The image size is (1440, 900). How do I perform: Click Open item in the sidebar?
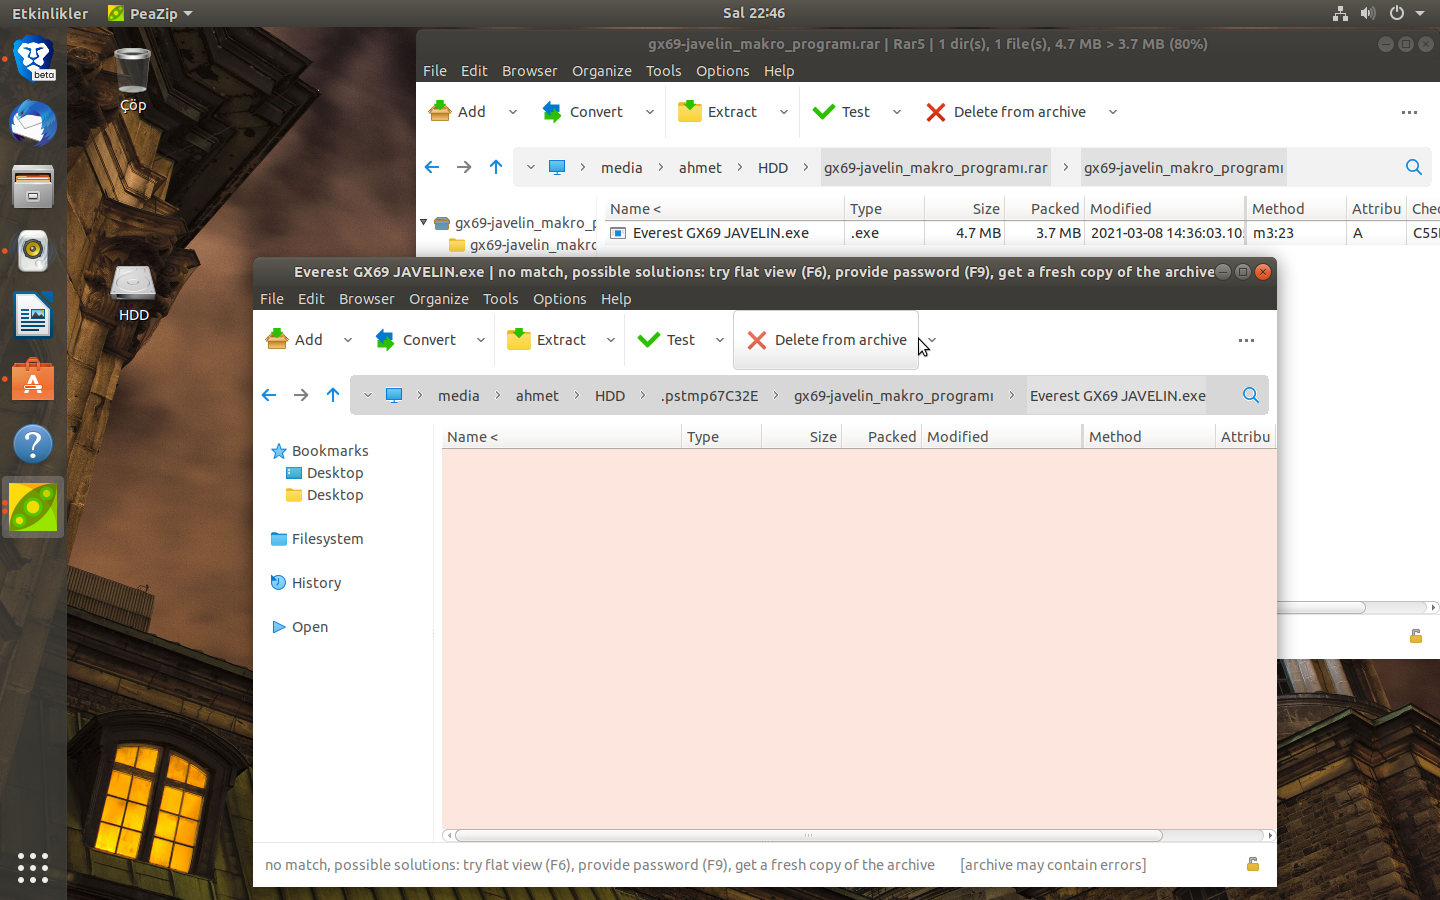pyautogui.click(x=310, y=627)
